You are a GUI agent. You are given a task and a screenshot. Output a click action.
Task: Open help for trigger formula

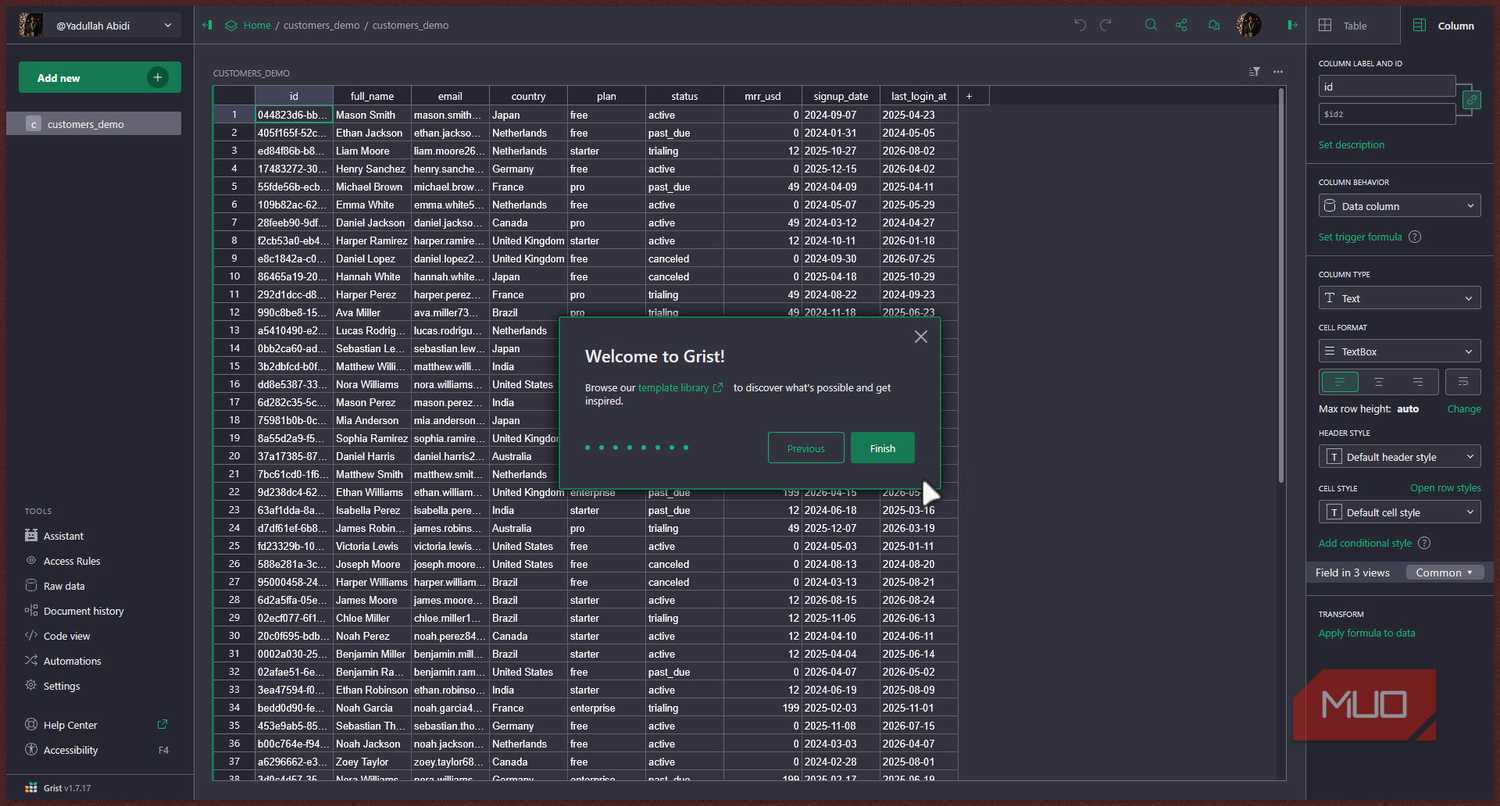pyautogui.click(x=1414, y=237)
